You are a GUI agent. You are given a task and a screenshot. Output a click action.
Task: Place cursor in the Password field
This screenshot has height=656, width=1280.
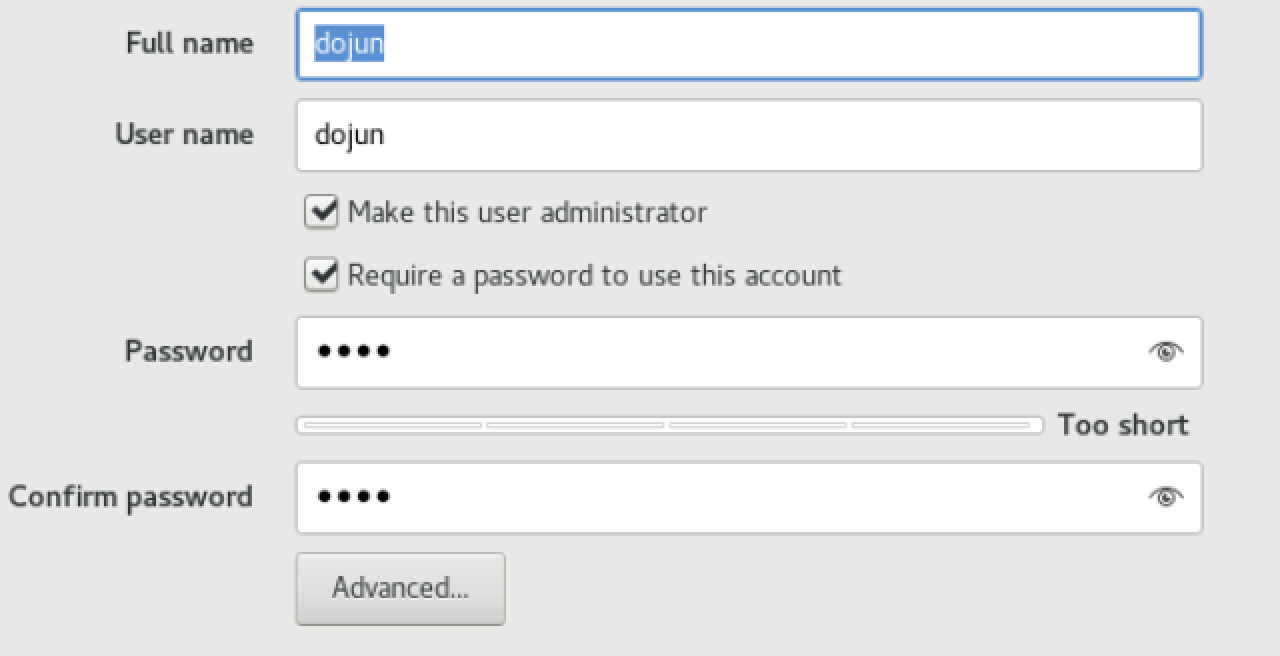[x=720, y=352]
